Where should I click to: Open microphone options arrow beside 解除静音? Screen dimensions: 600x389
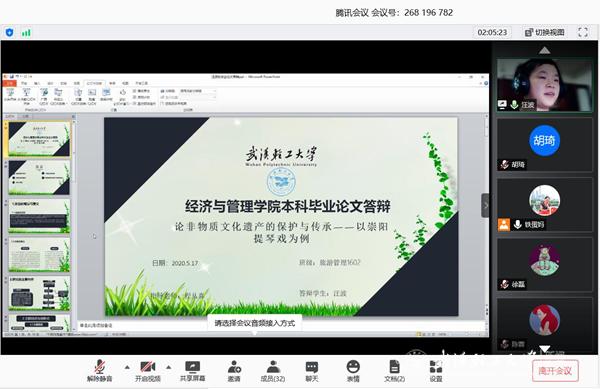[x=127, y=367]
